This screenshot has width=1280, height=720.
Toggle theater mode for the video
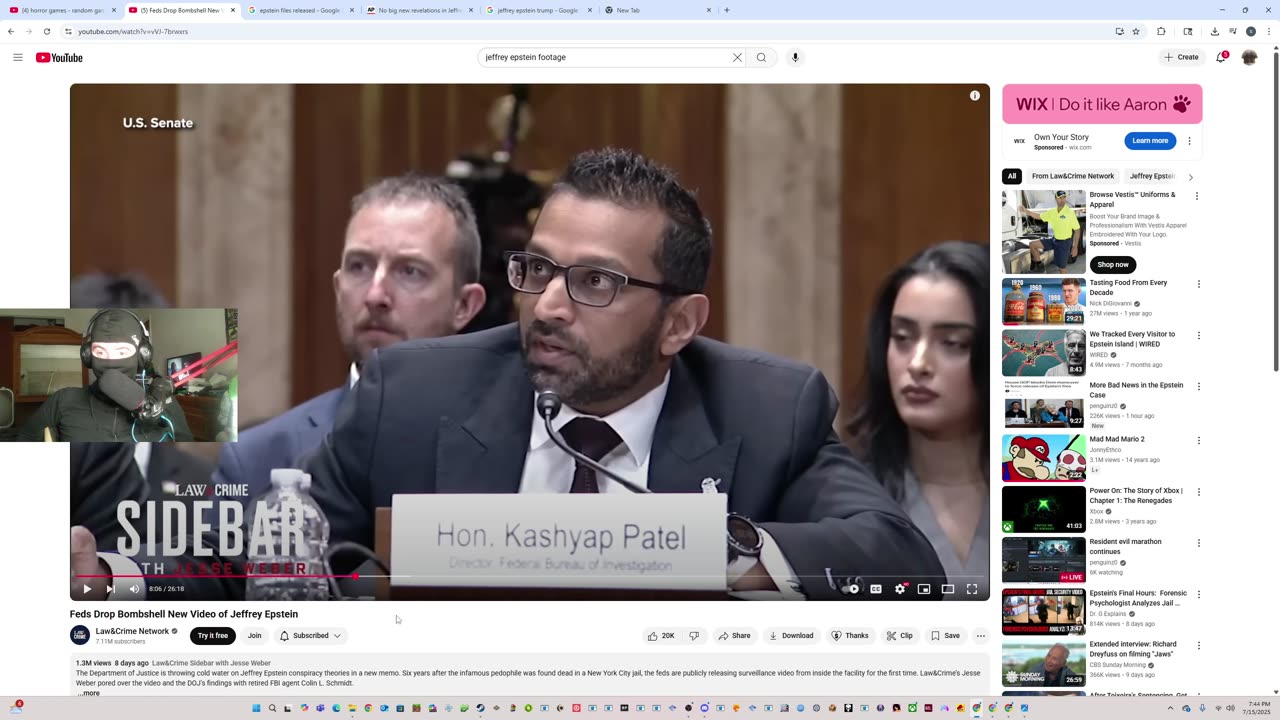[x=948, y=589]
